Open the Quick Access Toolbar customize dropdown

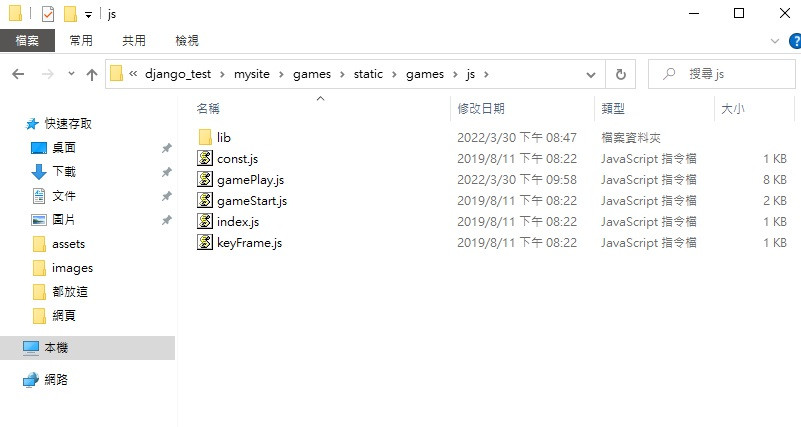[x=88, y=15]
